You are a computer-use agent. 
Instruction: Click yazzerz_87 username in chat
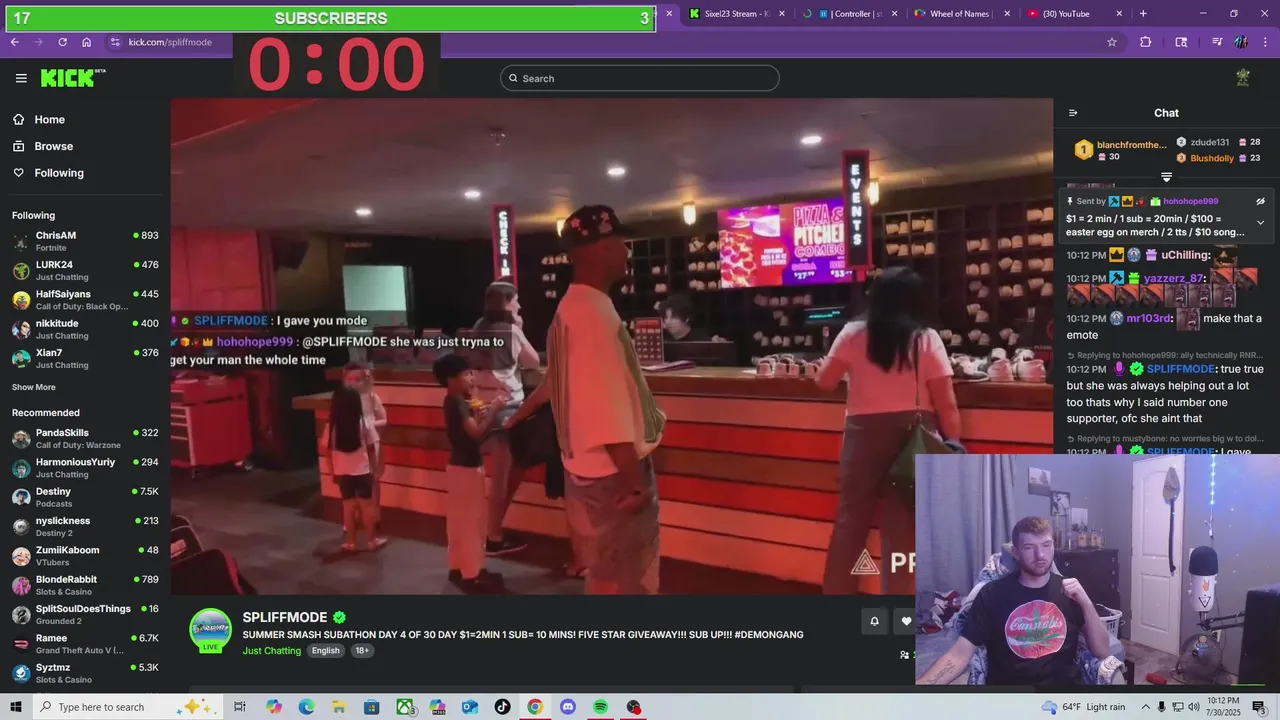pos(1175,278)
